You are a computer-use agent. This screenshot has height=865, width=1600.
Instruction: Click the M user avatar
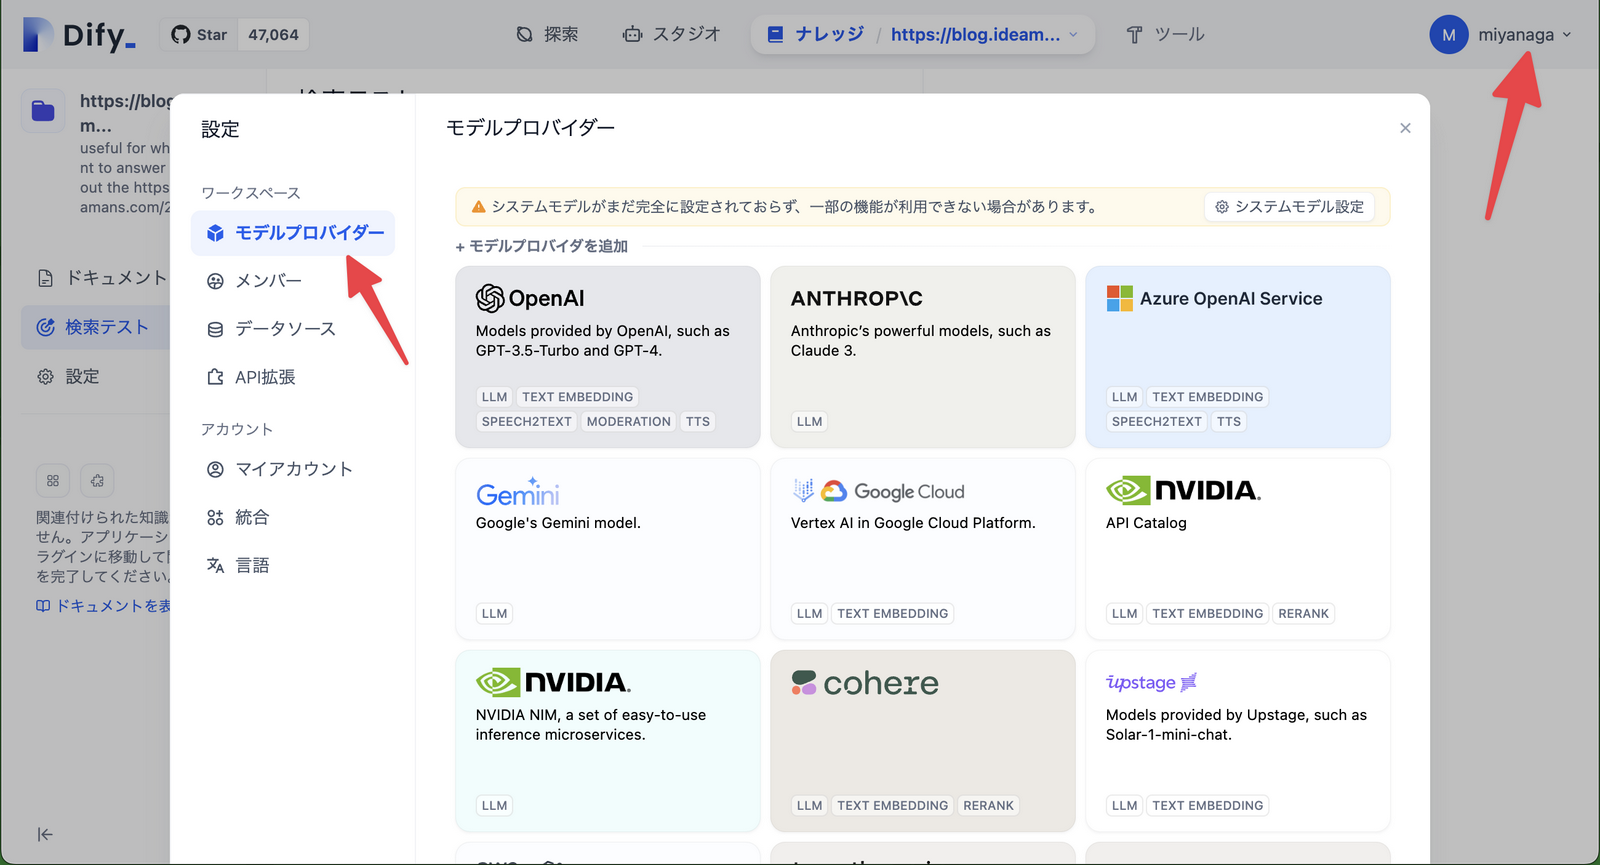[1449, 35]
